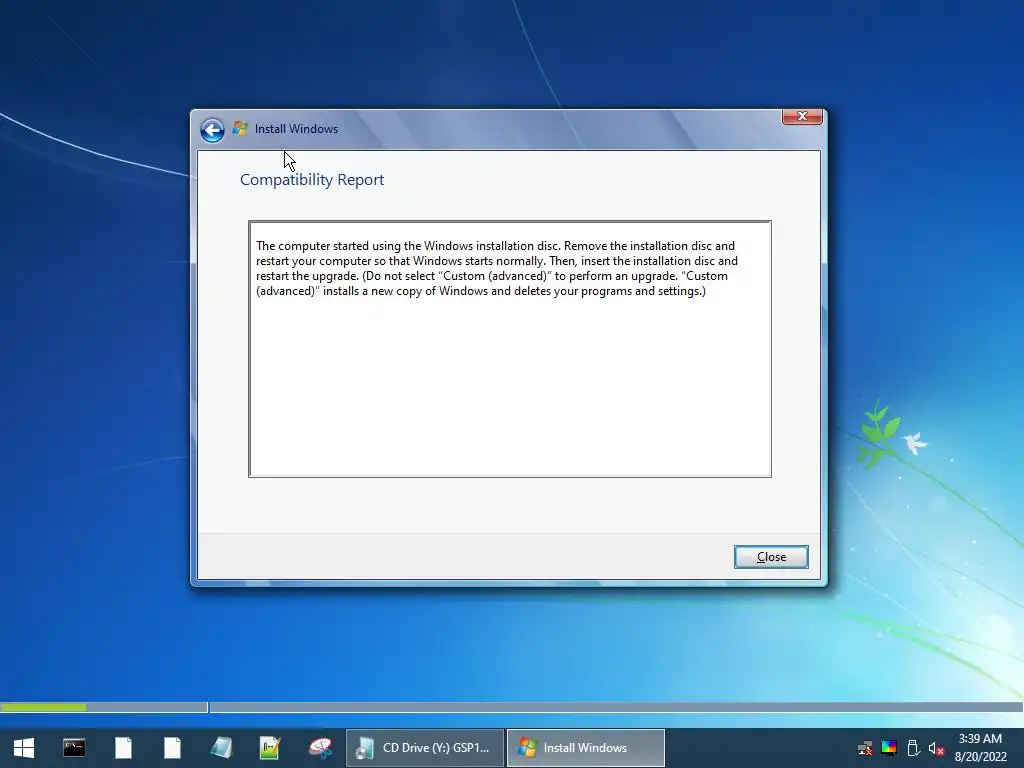This screenshot has height=768, width=1024.
Task: Click the network disconnected tray icon
Action: (865, 748)
